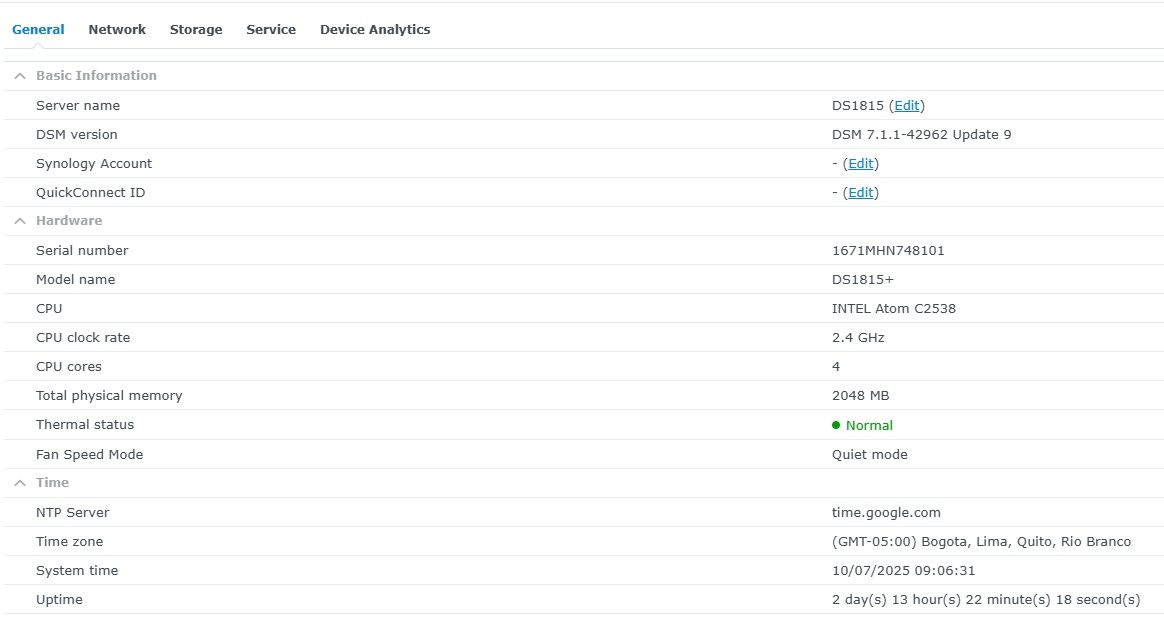The height and width of the screenshot is (636, 1164).
Task: Collapse the Time section chevron
Action: [20, 483]
